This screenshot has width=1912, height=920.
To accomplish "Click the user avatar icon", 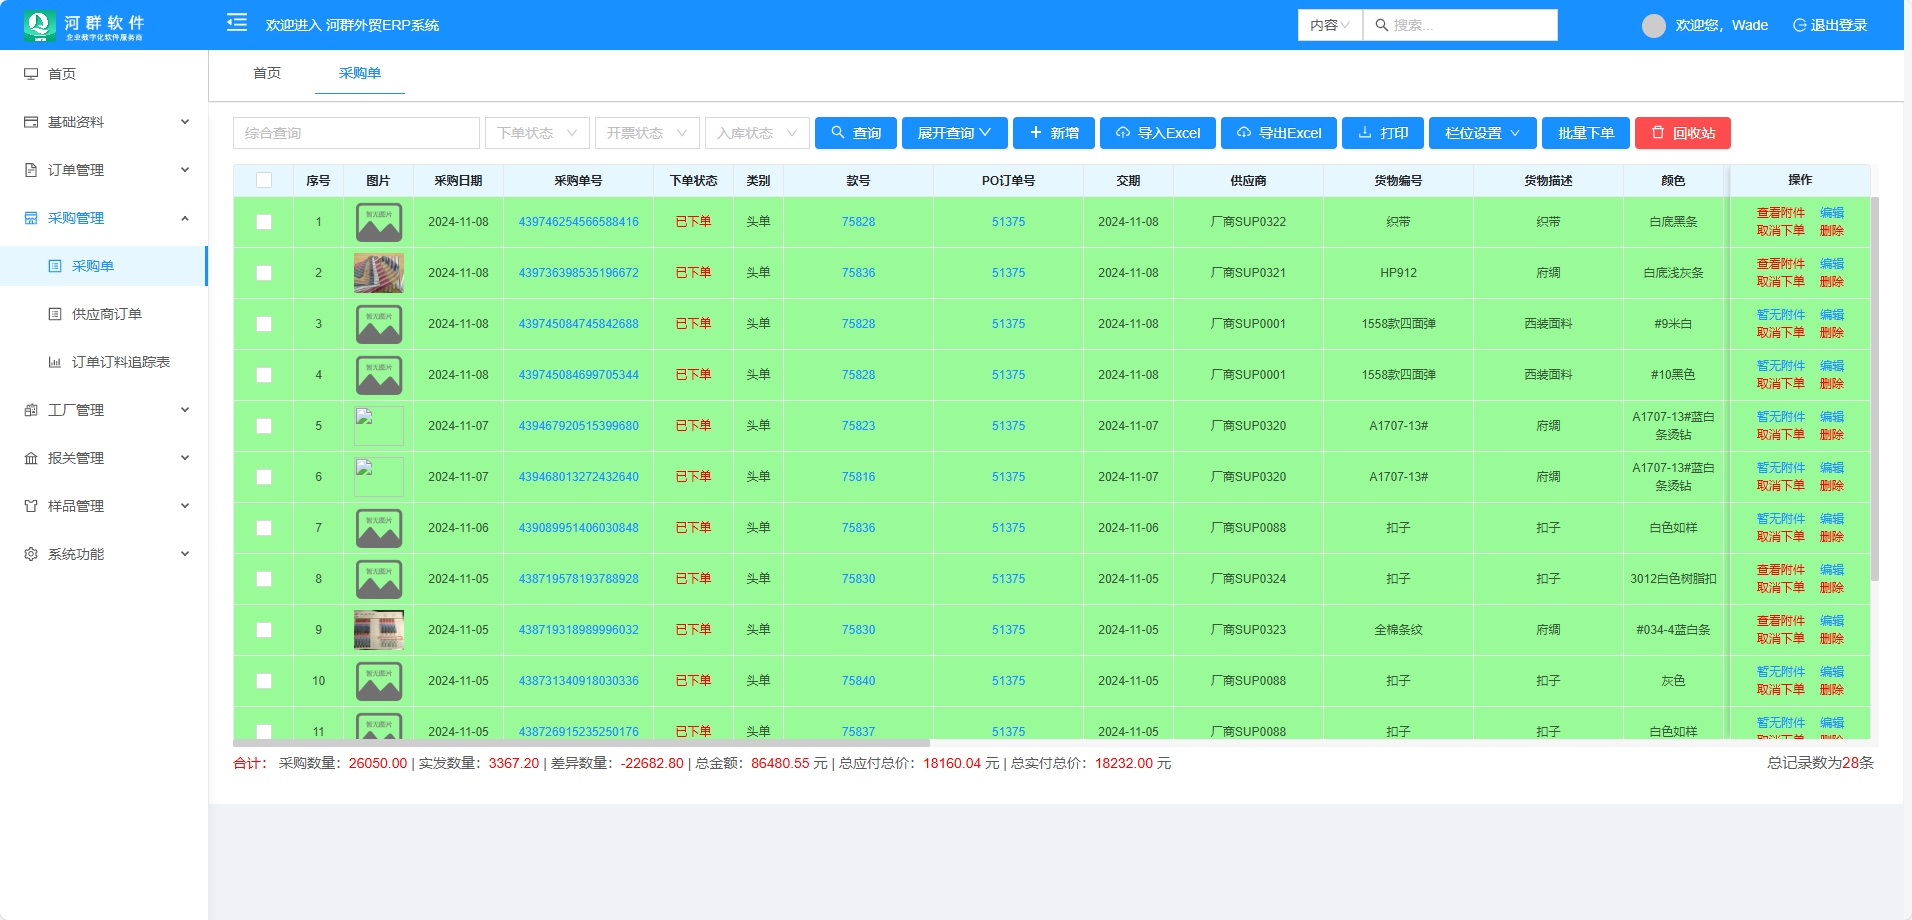I will (x=1653, y=25).
